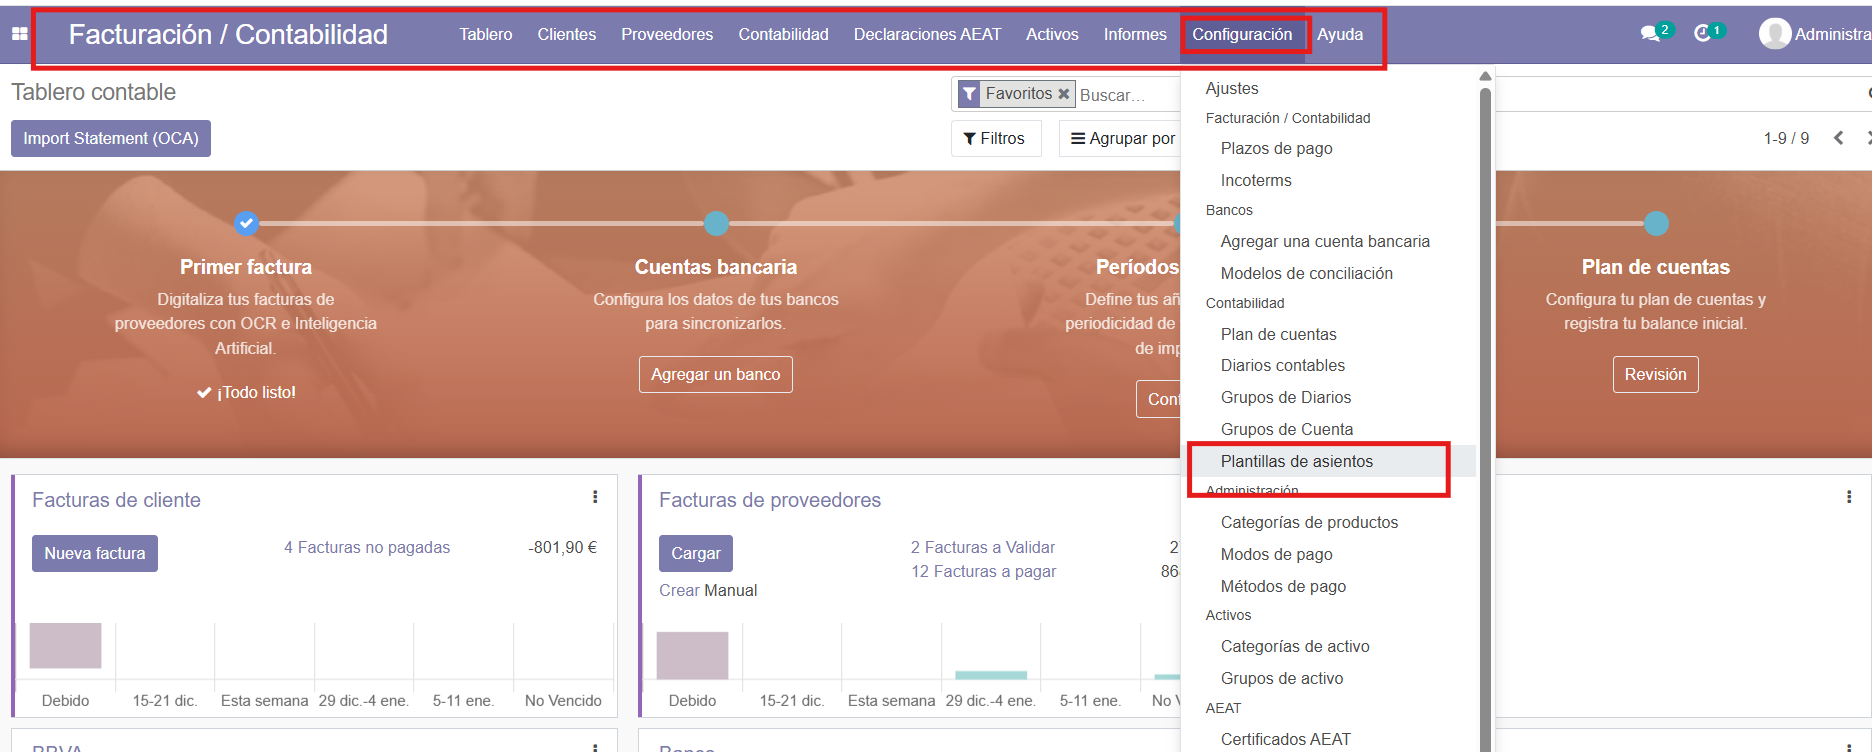Click the dropdown menu scrollbar
Viewport: 1872px width, 752px height.
pos(1485,400)
